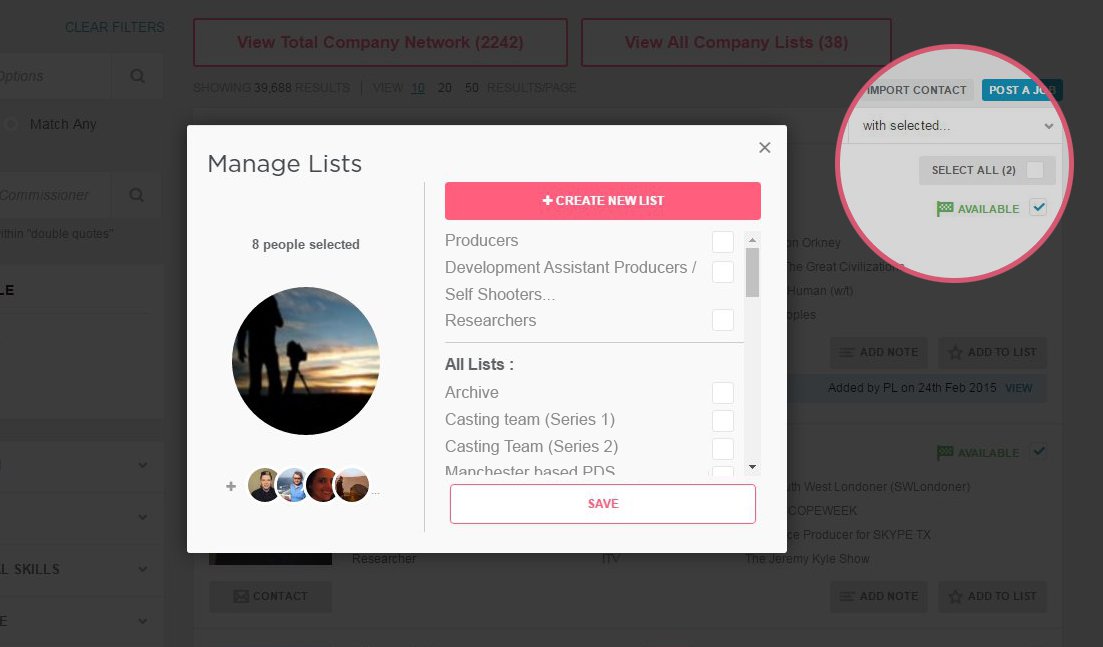Close the Manage Lists dialog
The image size is (1103, 647).
coord(765,147)
